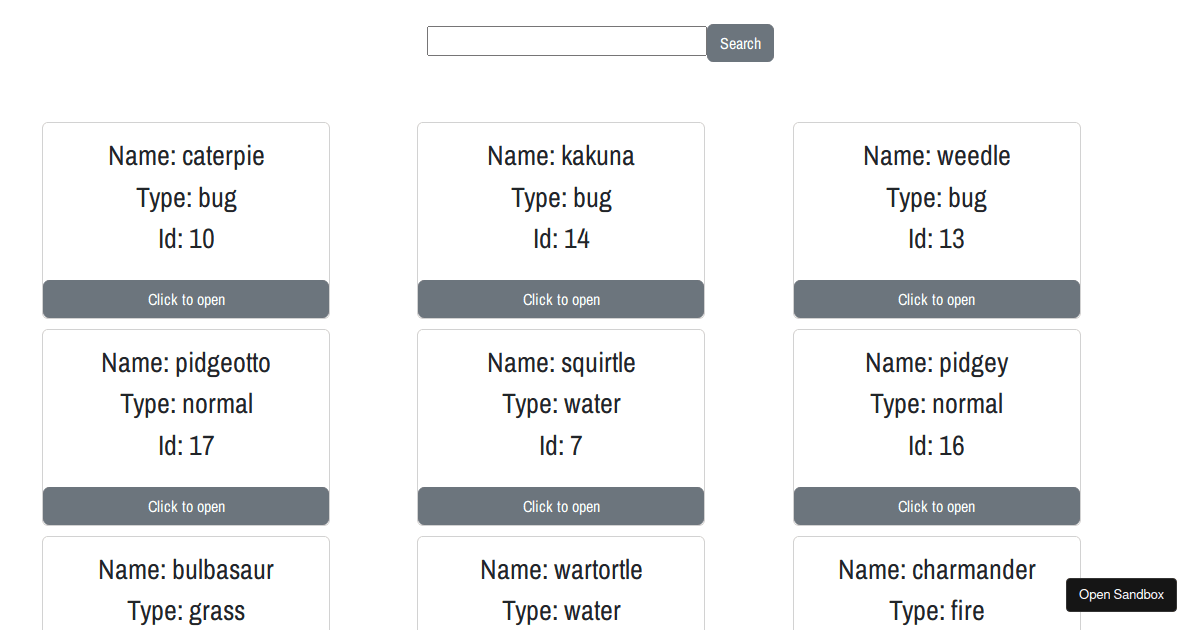Select the text 'Name: charmander'
The width and height of the screenshot is (1200, 630).
(x=937, y=570)
